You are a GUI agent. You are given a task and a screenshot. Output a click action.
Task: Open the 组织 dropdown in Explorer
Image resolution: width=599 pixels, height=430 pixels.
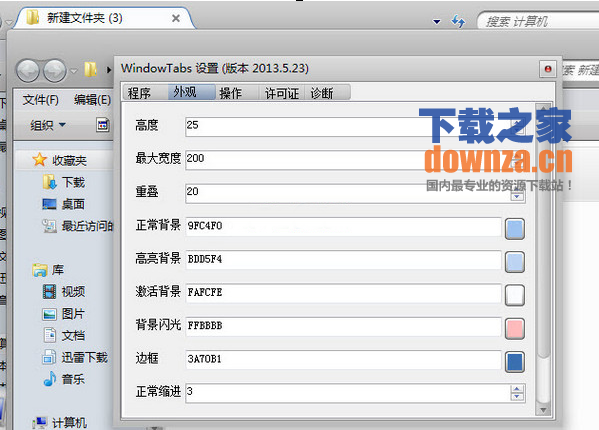(48, 125)
